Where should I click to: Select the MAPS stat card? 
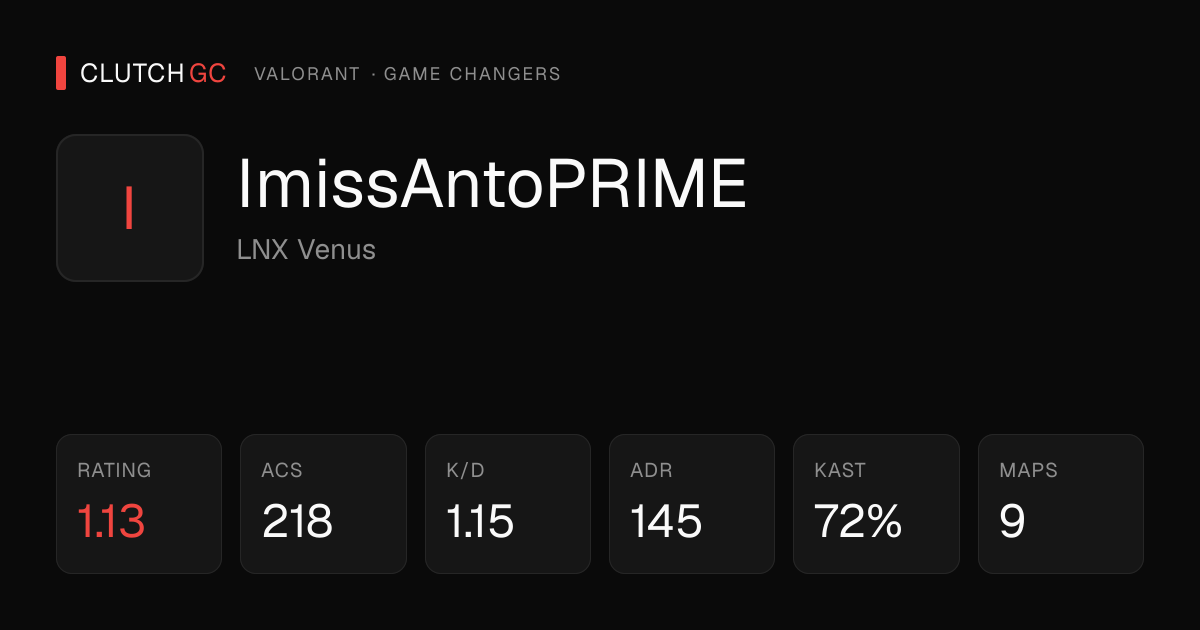(x=1061, y=504)
